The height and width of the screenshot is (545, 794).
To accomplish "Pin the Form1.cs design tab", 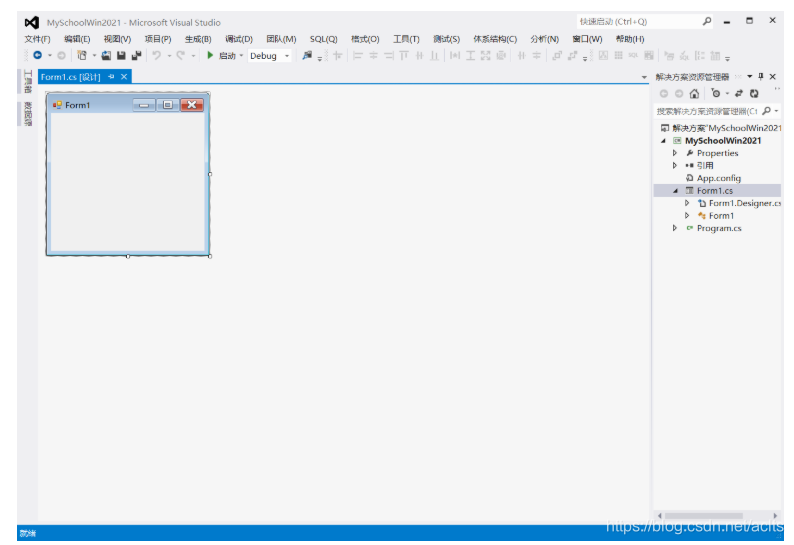I will pos(111,76).
